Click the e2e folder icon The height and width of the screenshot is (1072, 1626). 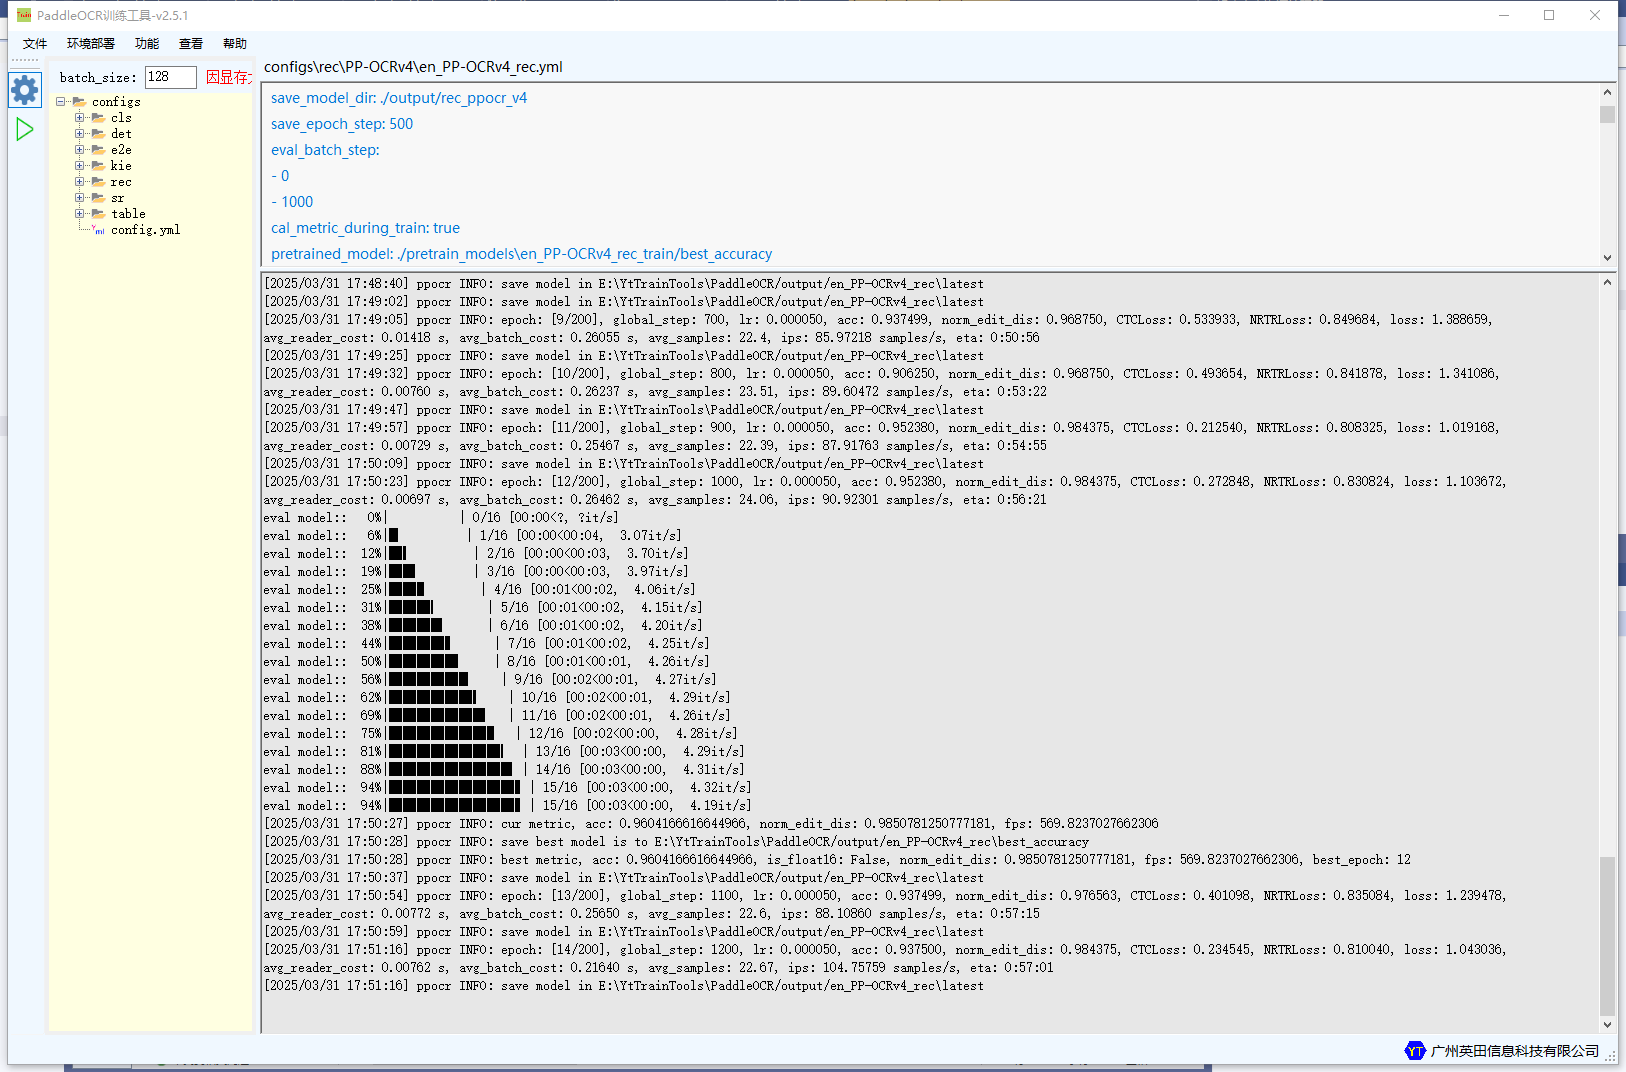click(98, 150)
